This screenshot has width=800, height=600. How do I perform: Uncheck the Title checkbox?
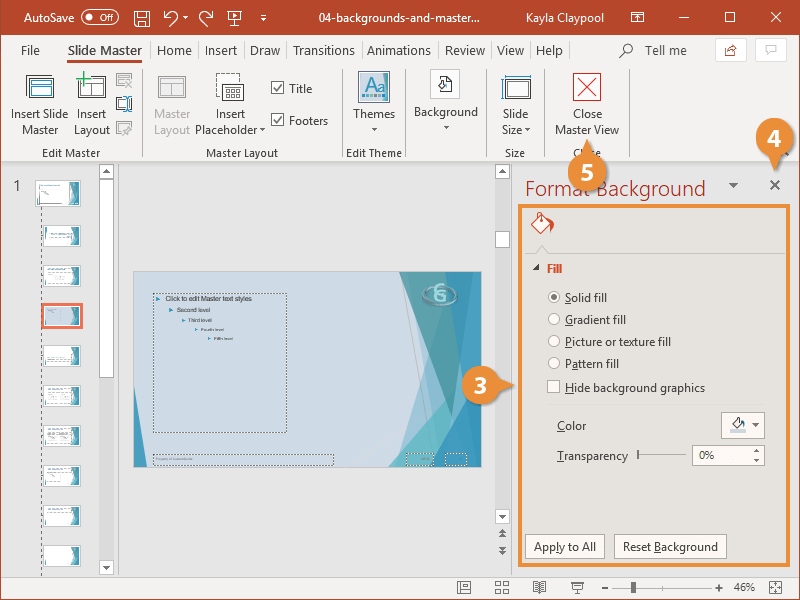[278, 88]
